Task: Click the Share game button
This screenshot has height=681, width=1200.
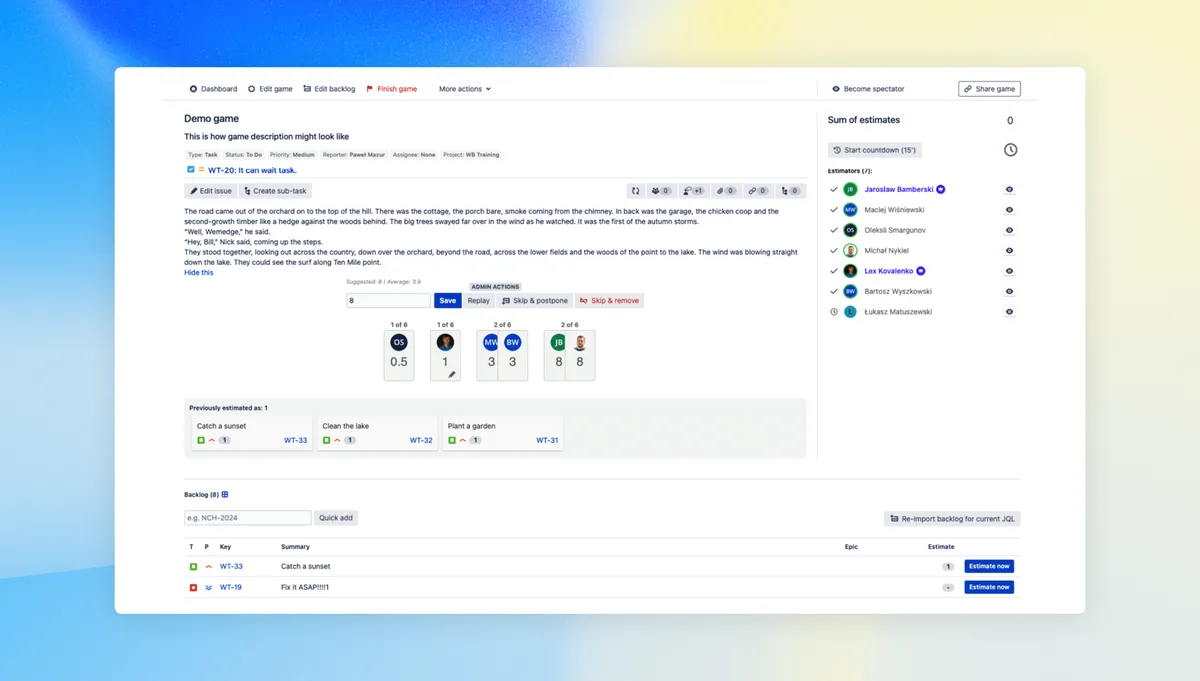Action: [x=989, y=89]
